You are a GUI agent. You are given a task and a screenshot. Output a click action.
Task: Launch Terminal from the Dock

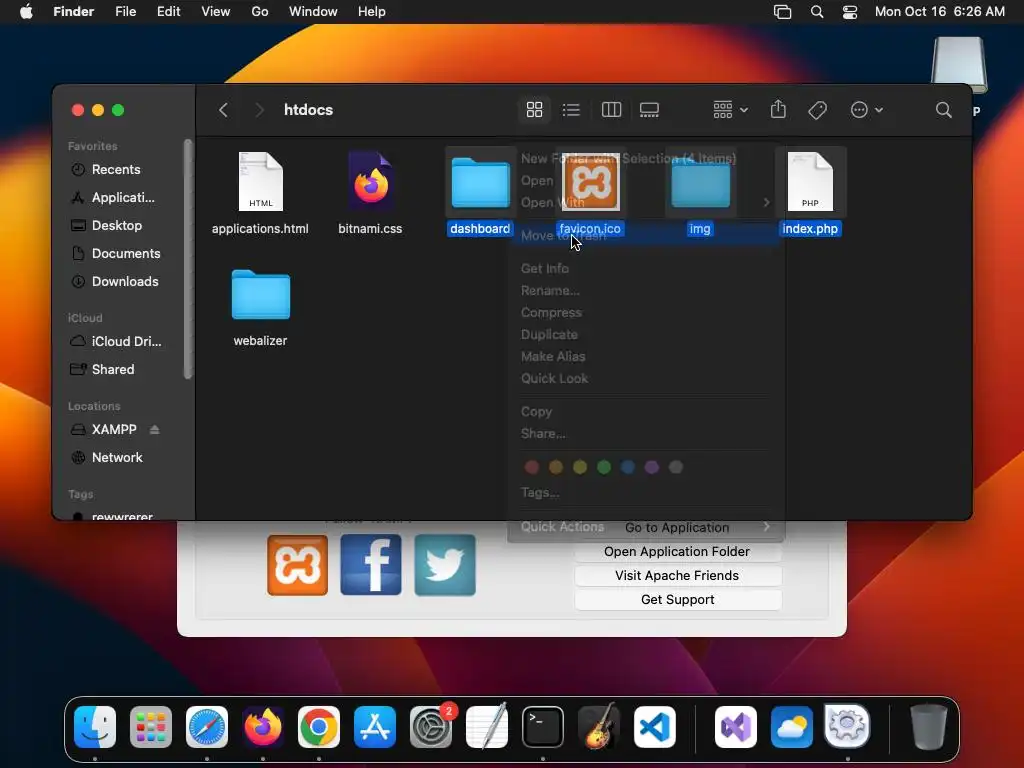click(x=542, y=726)
